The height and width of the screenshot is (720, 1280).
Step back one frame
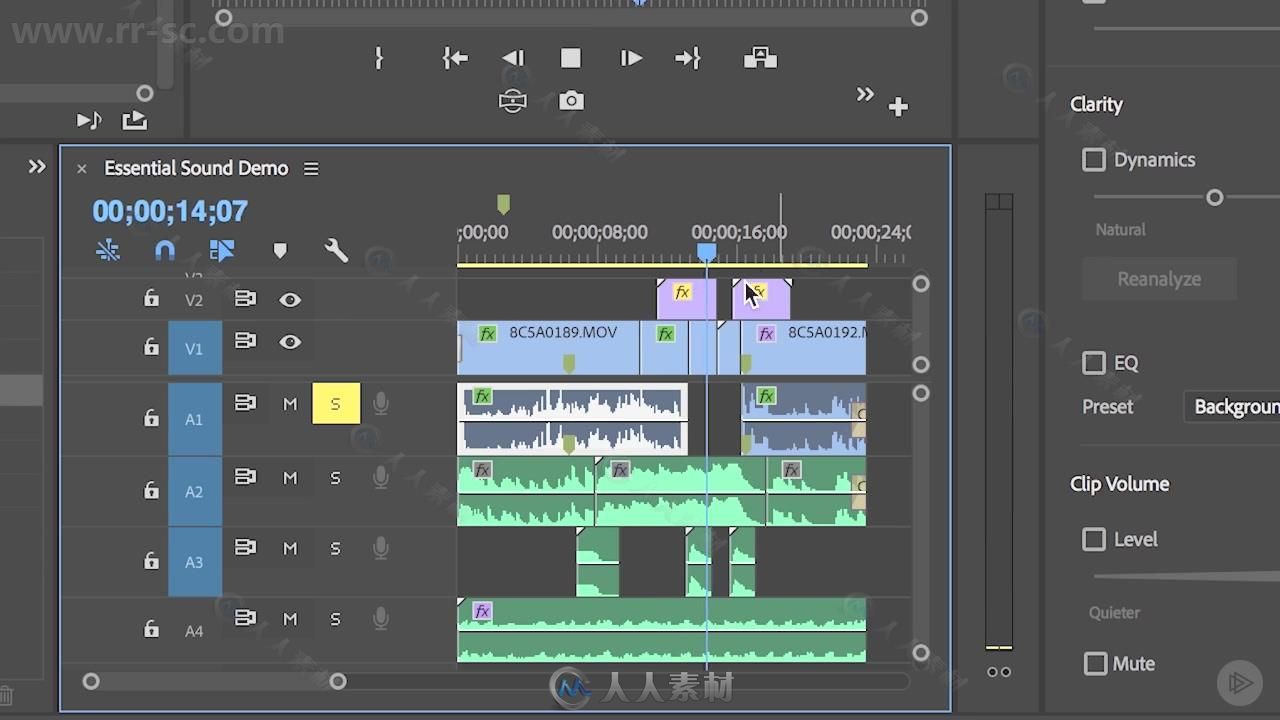click(x=513, y=59)
